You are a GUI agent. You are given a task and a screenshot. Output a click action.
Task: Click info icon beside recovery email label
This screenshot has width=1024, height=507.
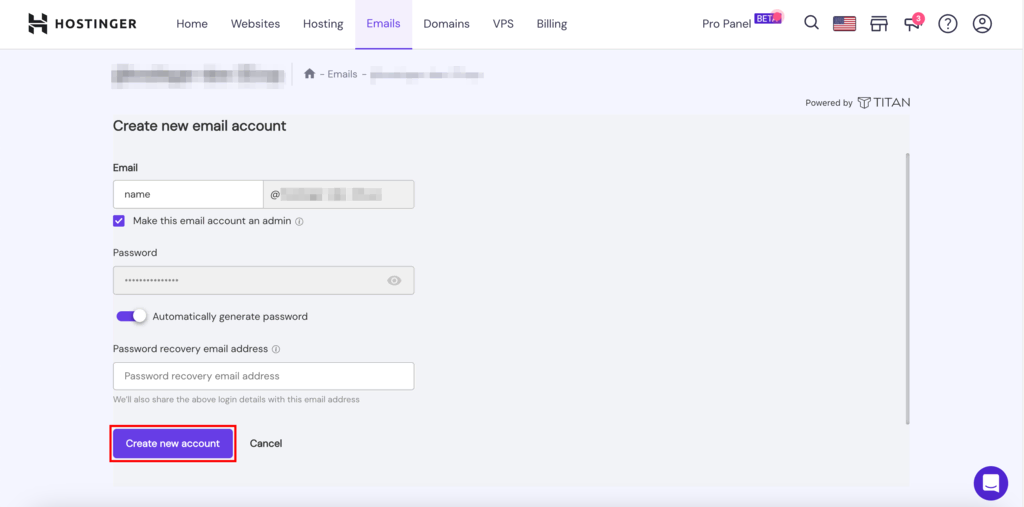(x=276, y=349)
